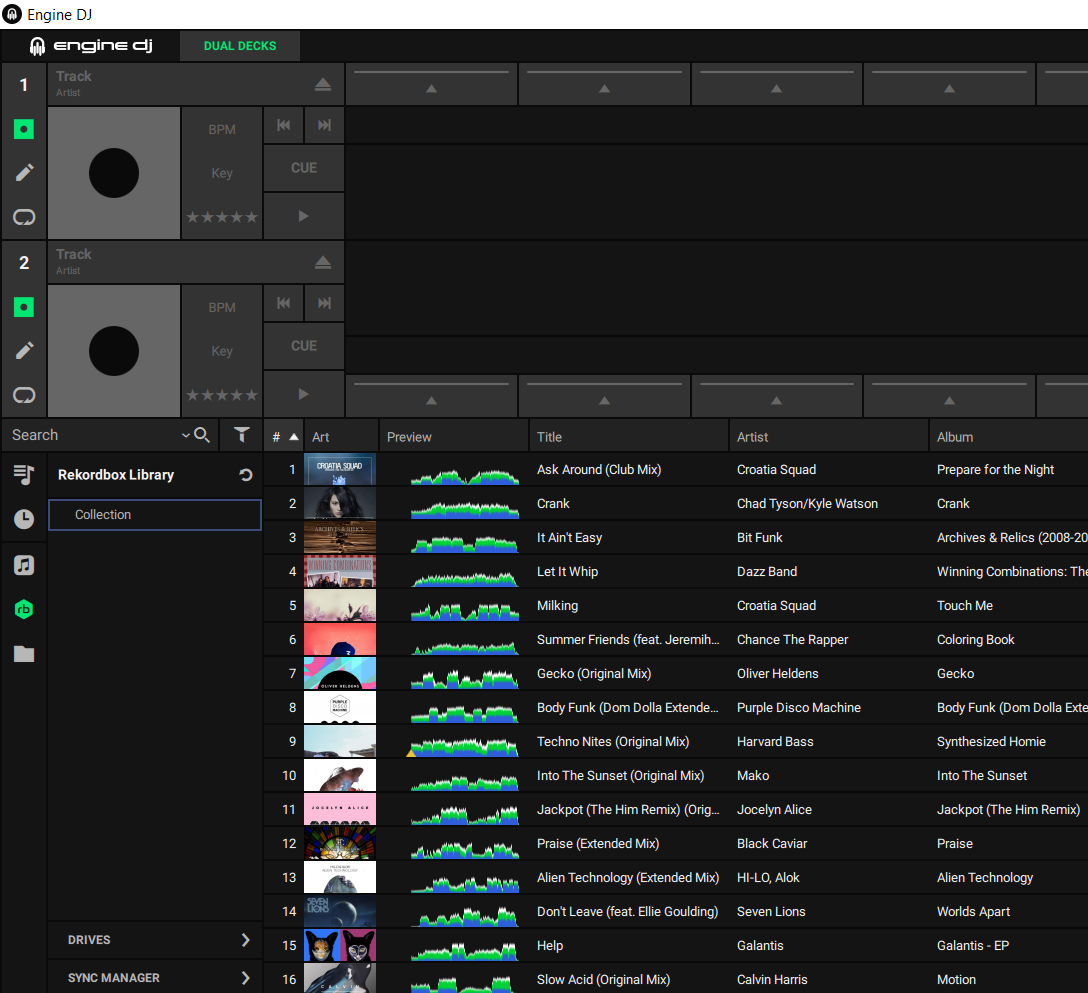Image resolution: width=1088 pixels, height=993 pixels.
Task: Open the search options dropdown arrow
Action: (186, 435)
